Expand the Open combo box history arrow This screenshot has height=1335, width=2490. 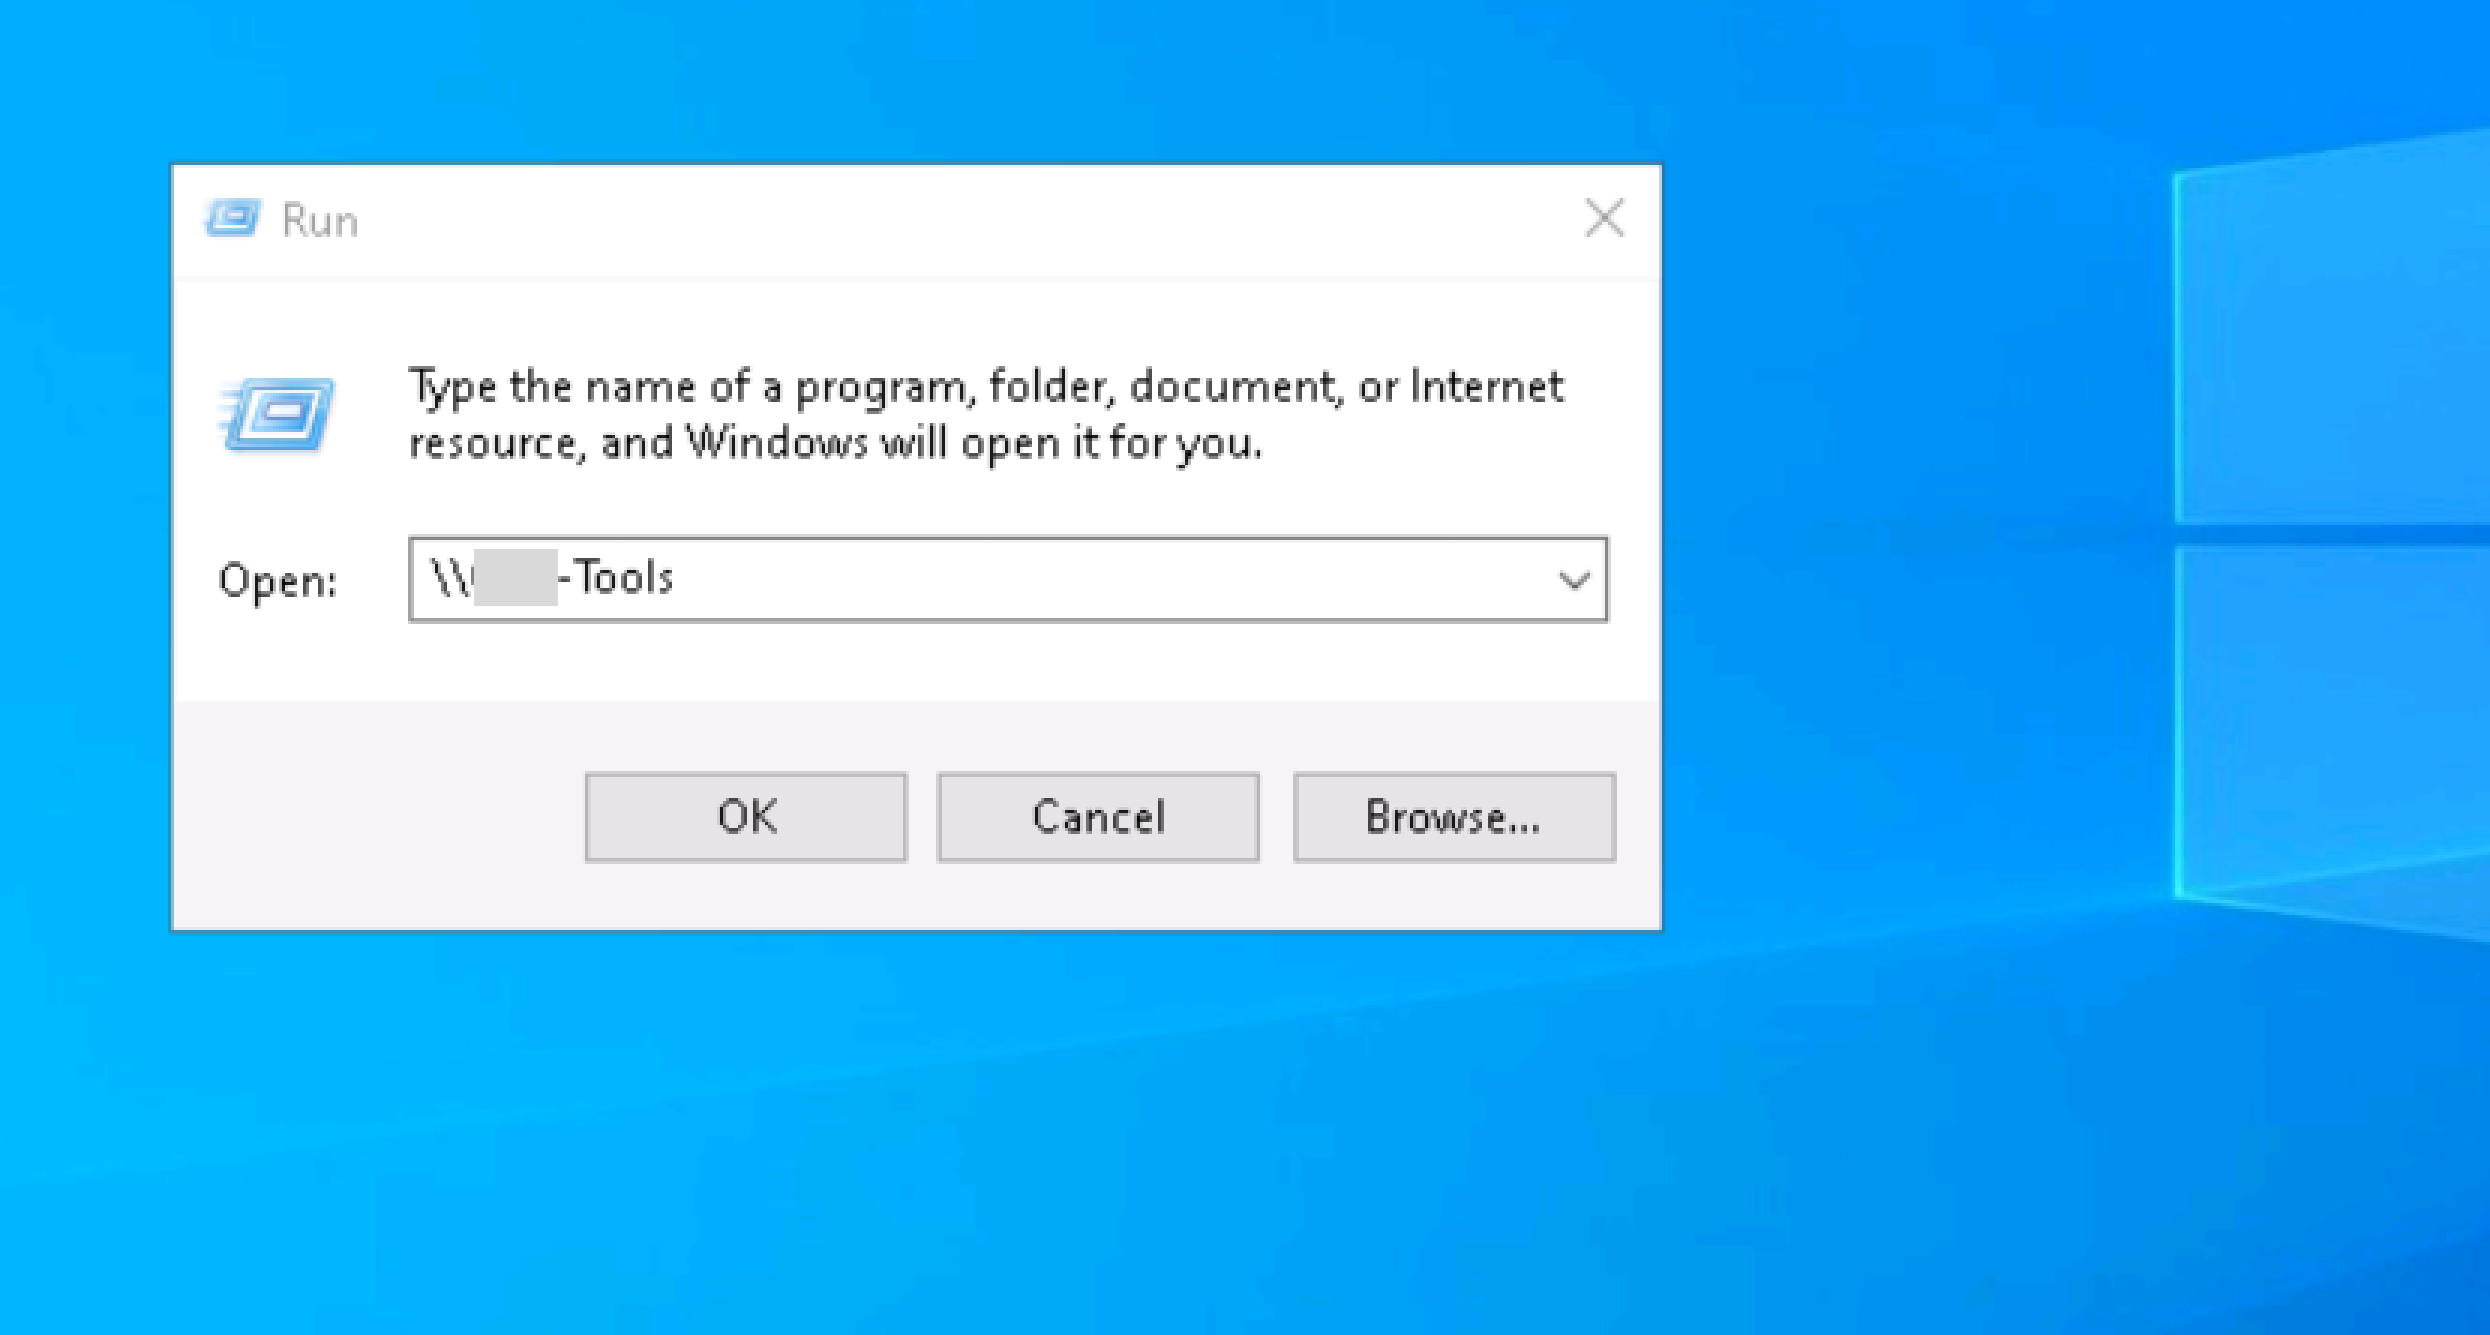click(x=1574, y=580)
